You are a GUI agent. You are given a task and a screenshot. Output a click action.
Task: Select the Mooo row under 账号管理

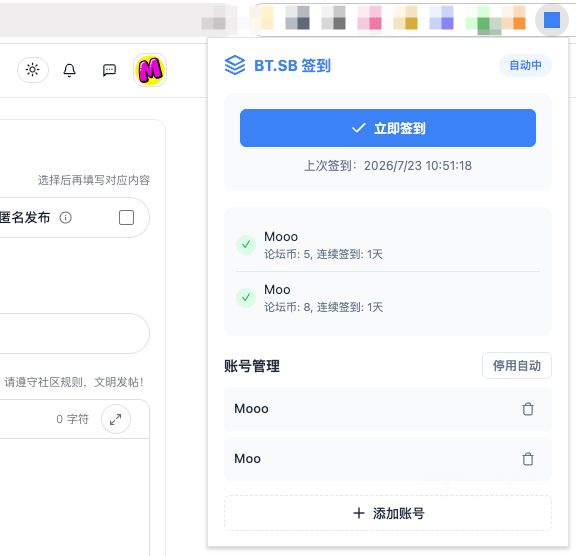(x=388, y=409)
